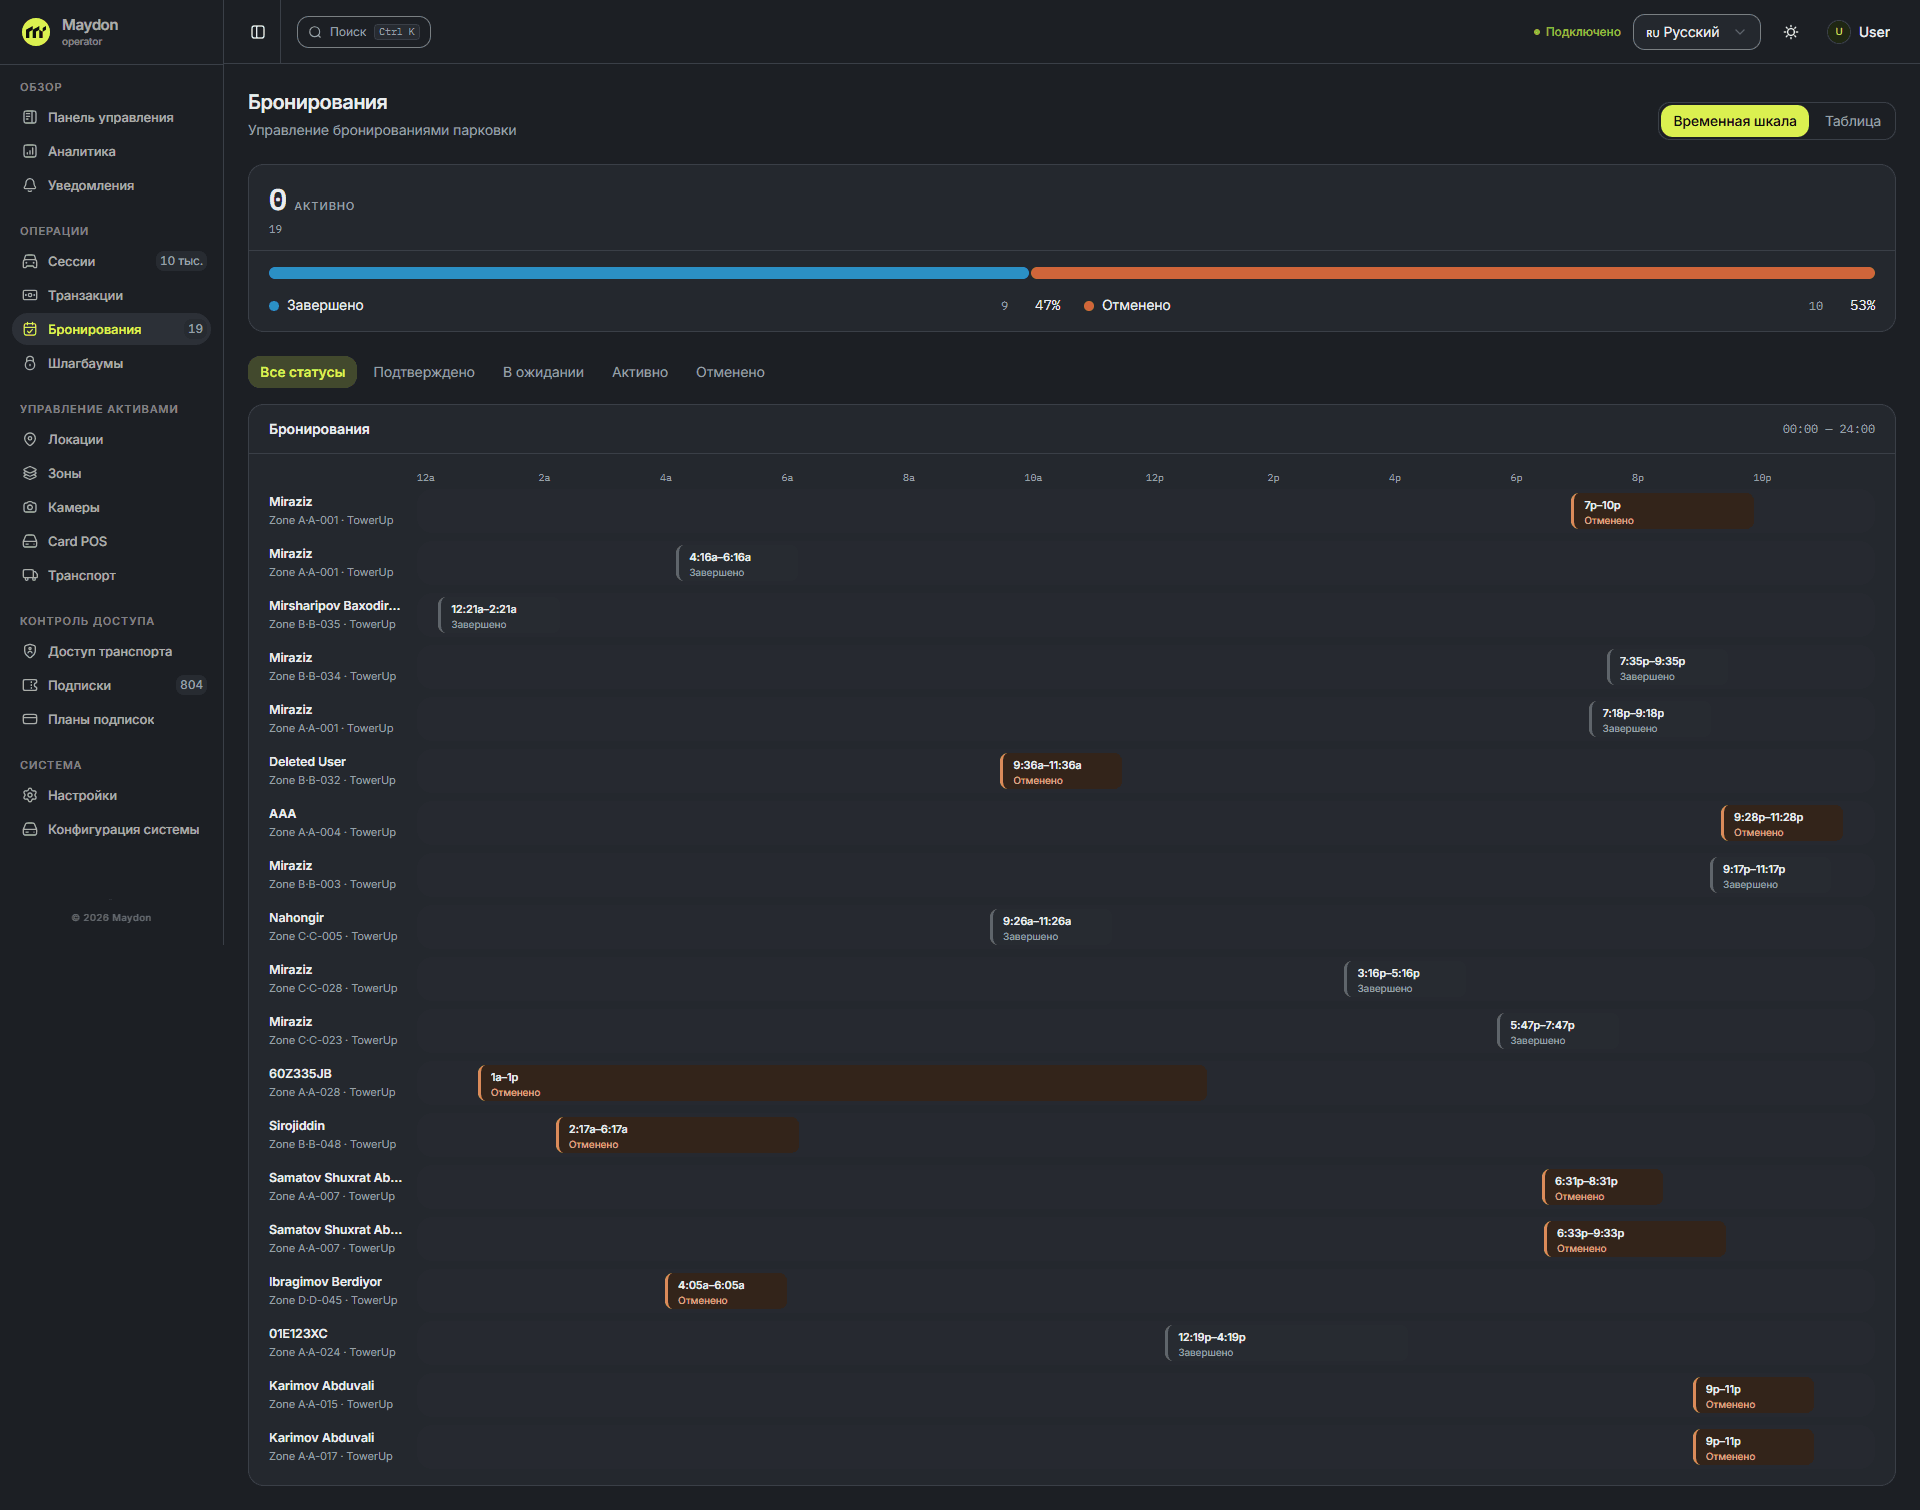The width and height of the screenshot is (1920, 1510).
Task: Click the Maydon logo icon
Action: (36, 32)
